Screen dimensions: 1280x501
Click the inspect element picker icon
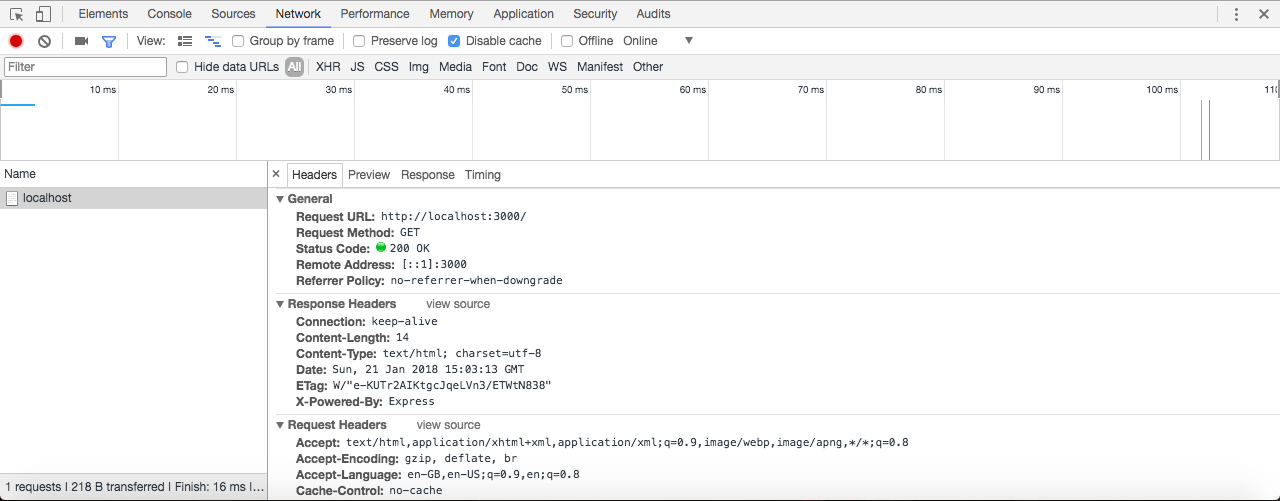[17, 14]
